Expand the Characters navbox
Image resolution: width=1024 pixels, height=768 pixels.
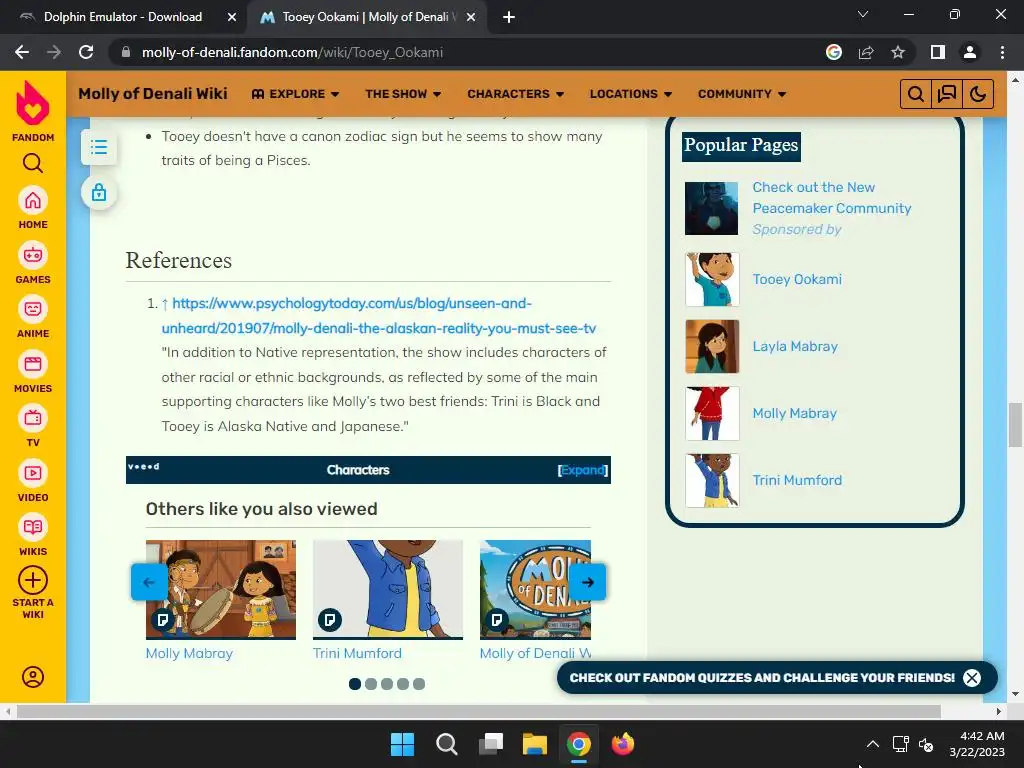[583, 470]
